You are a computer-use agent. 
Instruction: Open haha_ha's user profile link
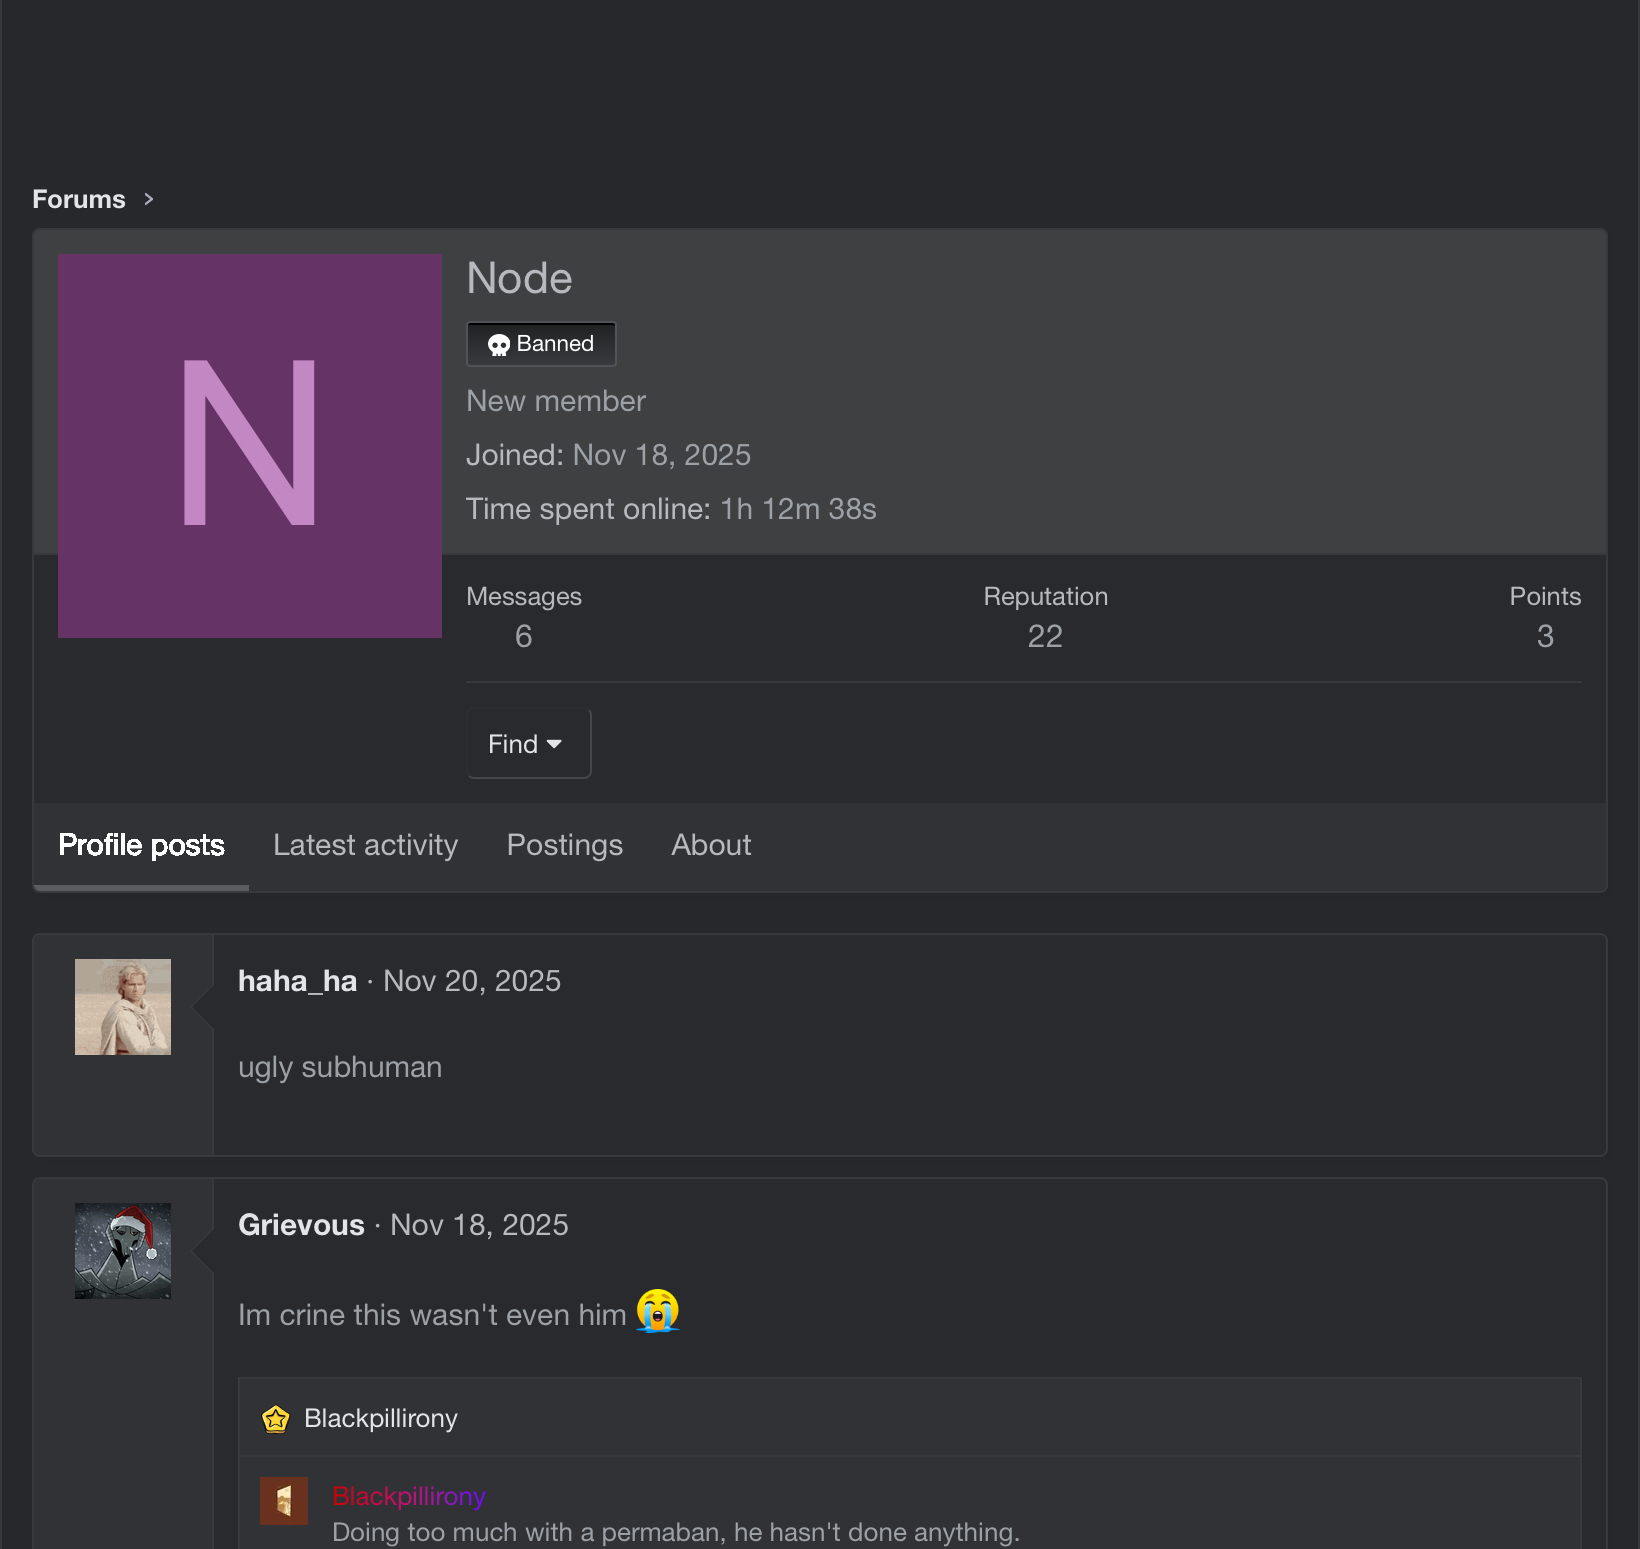(x=297, y=981)
